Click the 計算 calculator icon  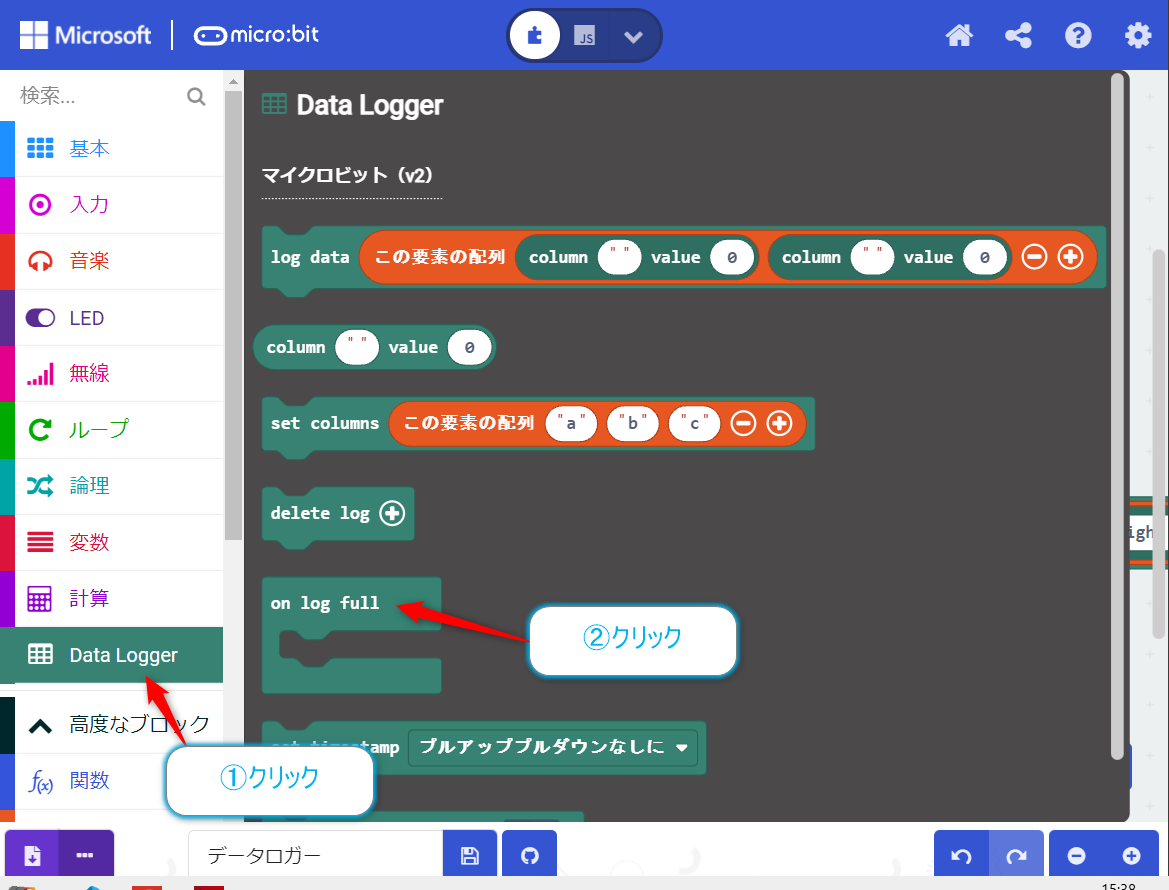(40, 599)
